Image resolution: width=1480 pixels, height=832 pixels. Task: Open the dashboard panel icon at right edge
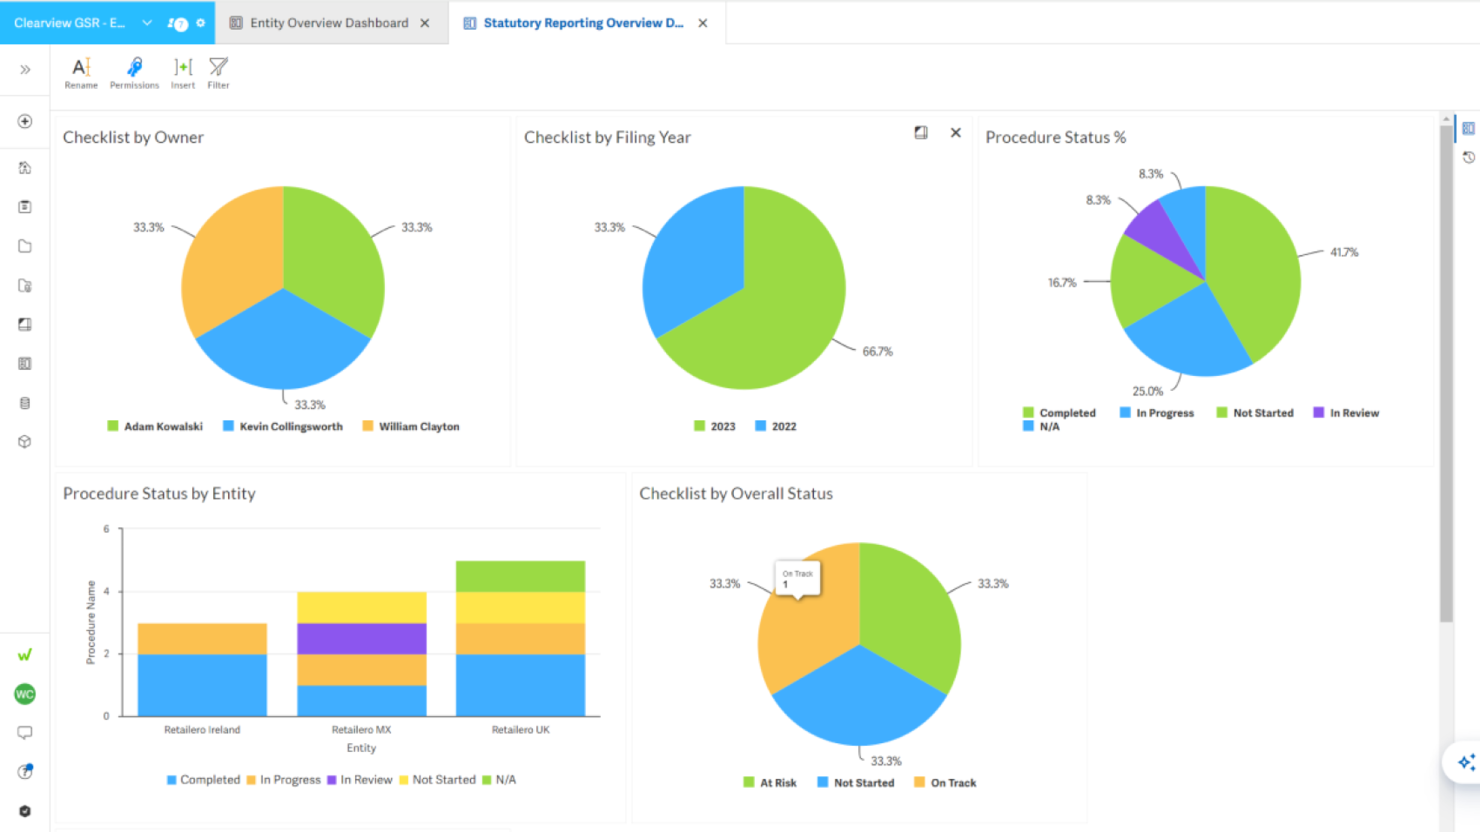(1468, 128)
